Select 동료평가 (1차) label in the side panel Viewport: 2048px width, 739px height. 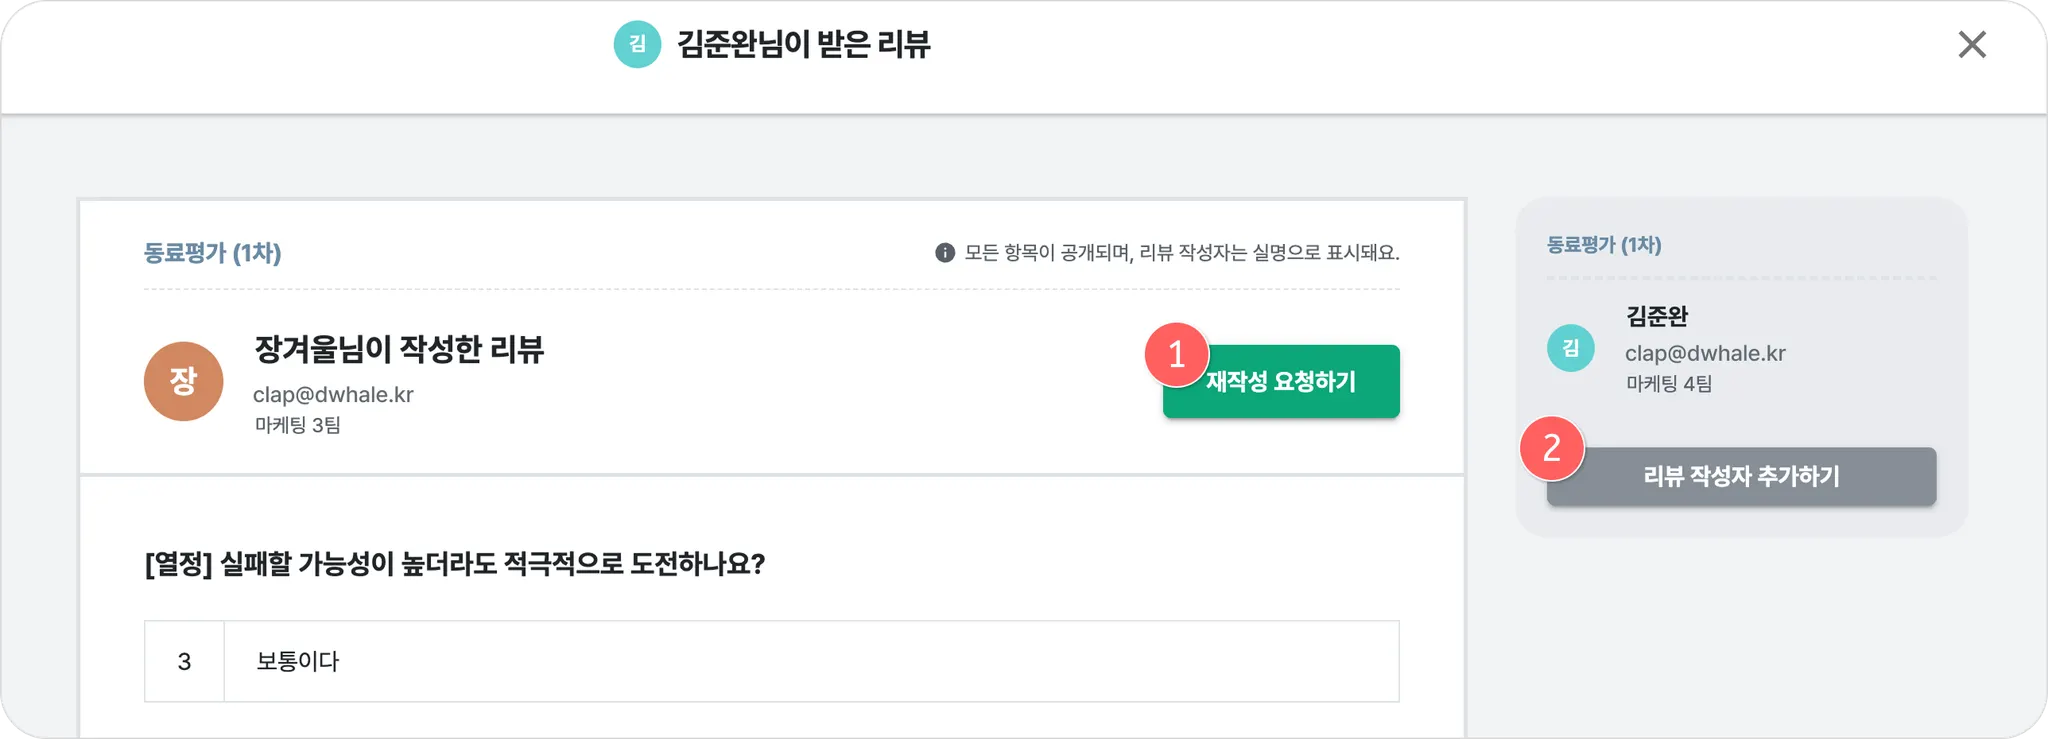coord(1603,245)
